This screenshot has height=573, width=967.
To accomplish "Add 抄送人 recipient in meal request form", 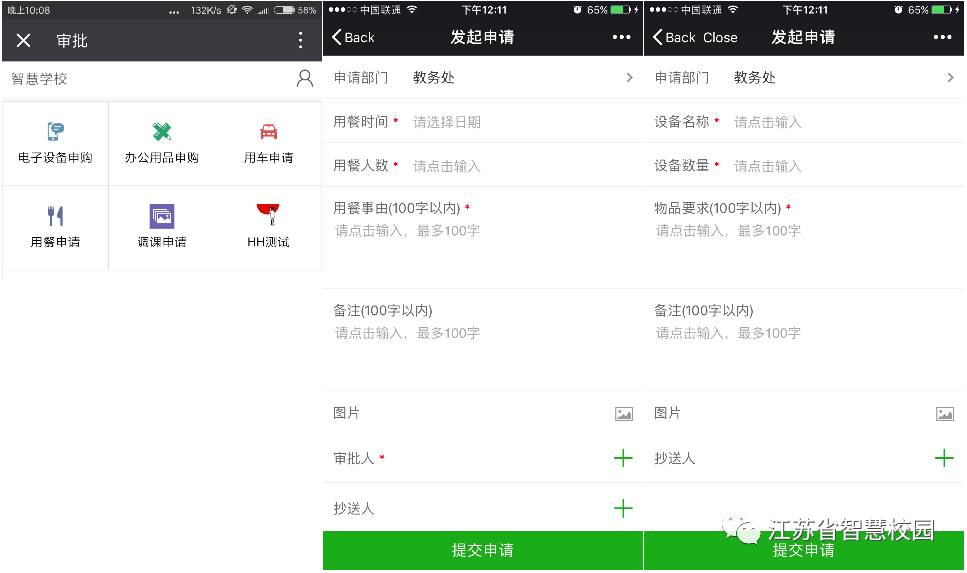I will [623, 509].
